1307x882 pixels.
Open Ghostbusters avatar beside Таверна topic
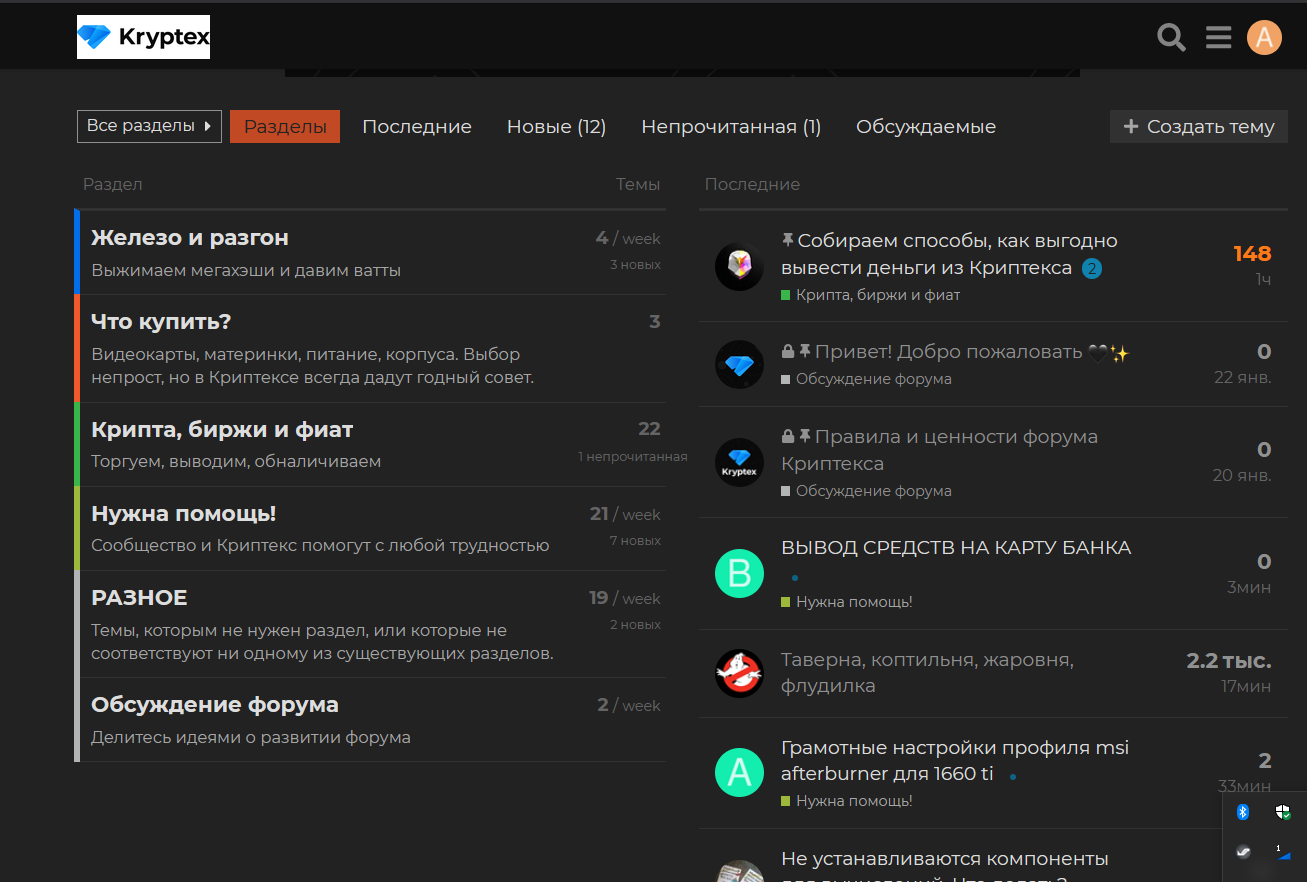click(x=739, y=673)
